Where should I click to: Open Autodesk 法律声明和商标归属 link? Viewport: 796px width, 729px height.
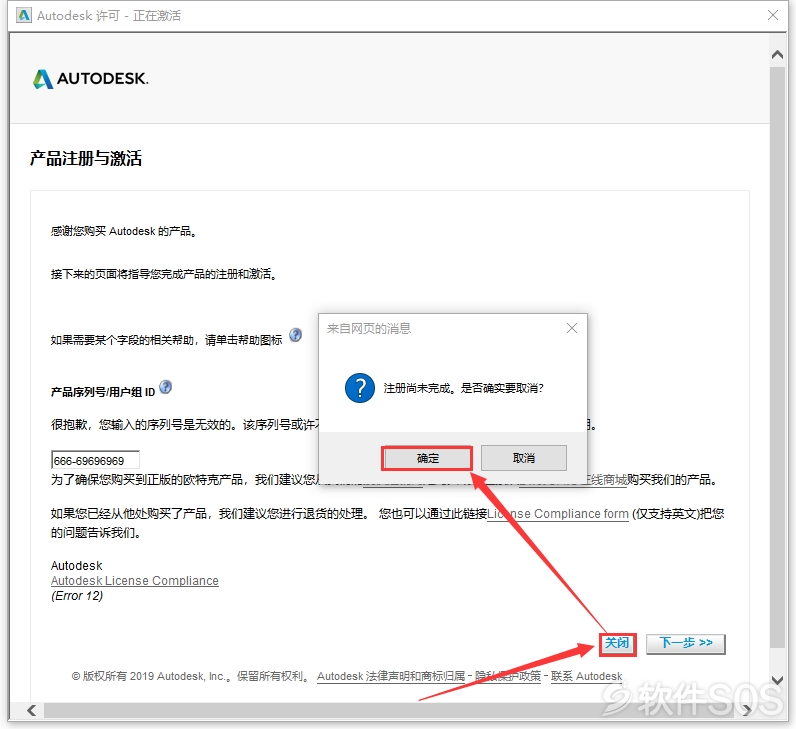click(391, 676)
